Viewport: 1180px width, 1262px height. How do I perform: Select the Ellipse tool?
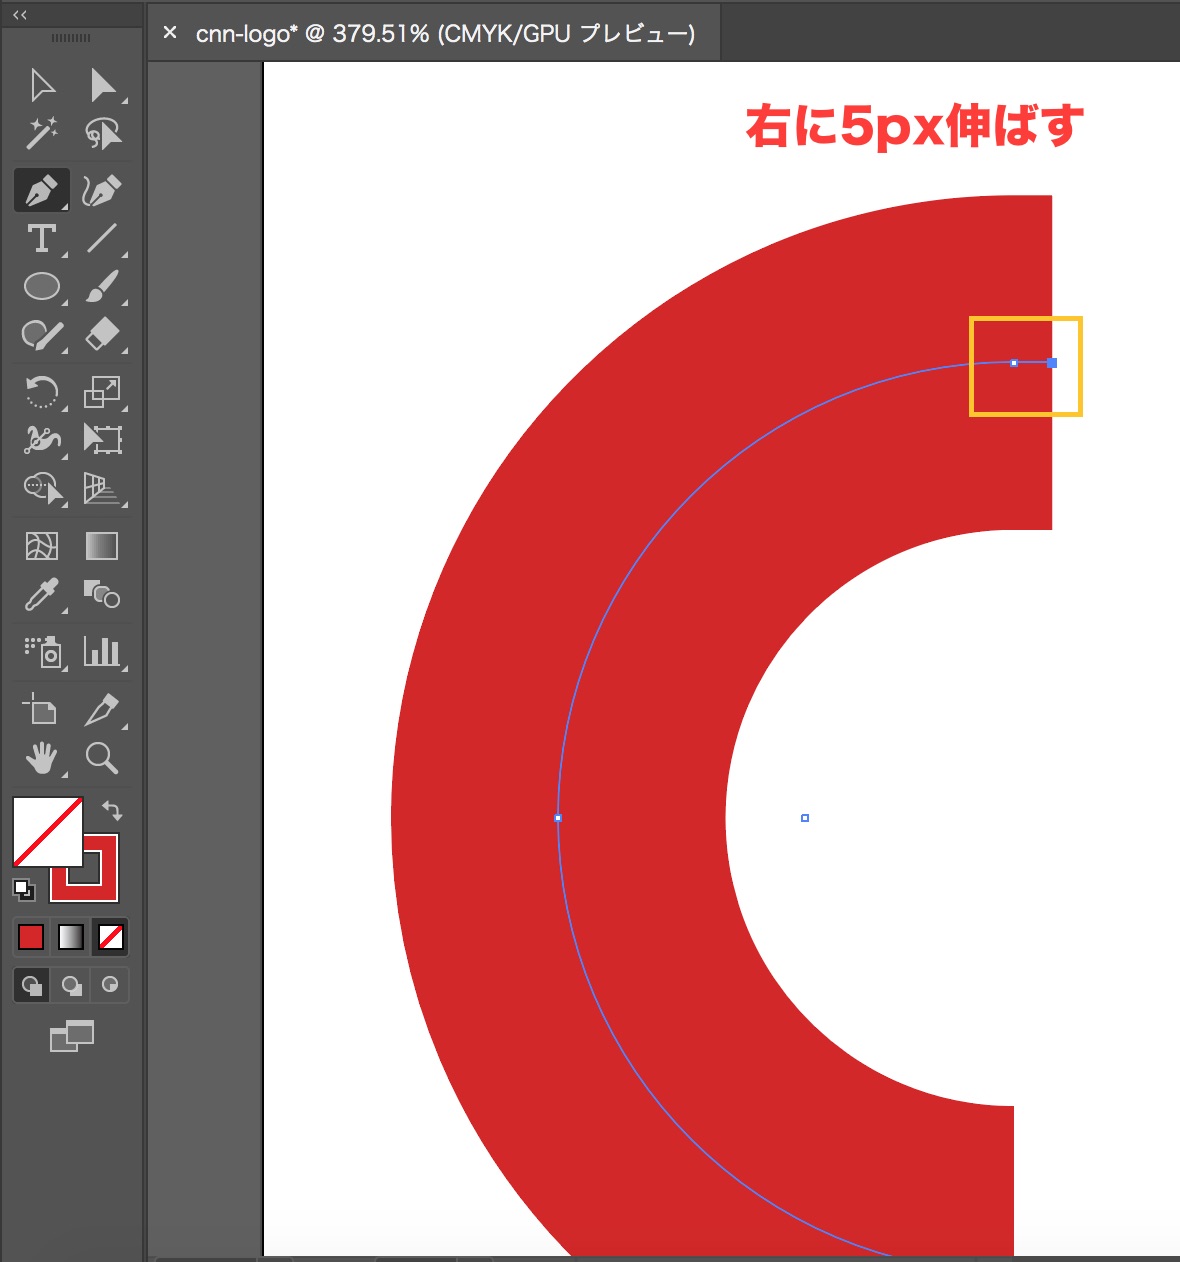pyautogui.click(x=42, y=287)
